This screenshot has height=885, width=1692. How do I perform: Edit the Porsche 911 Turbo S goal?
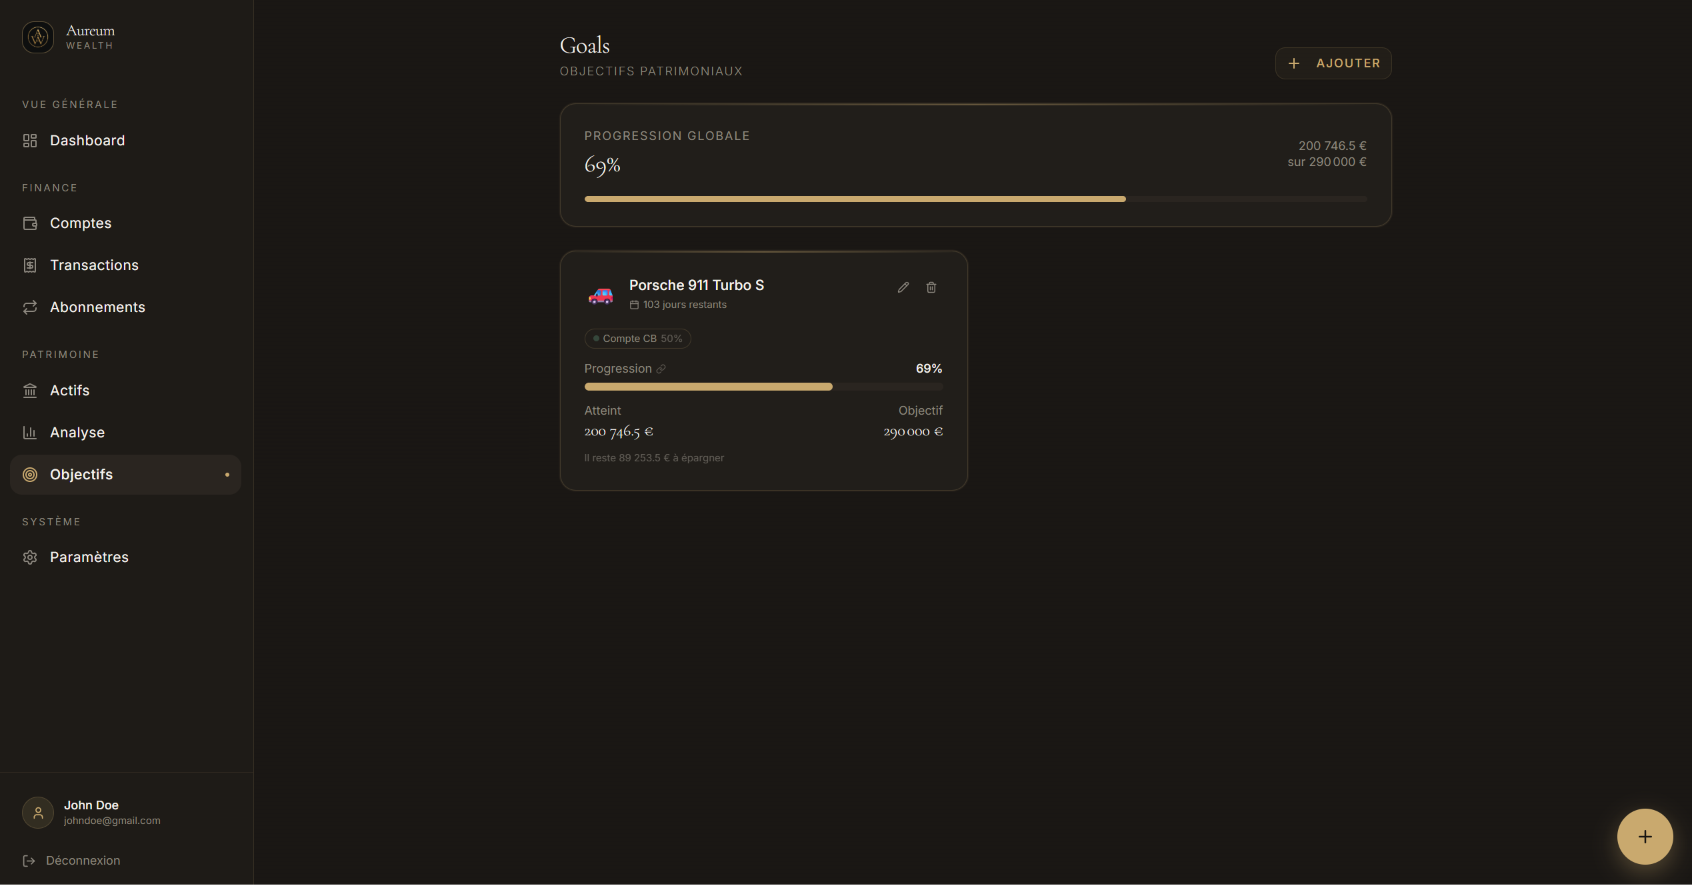(903, 287)
